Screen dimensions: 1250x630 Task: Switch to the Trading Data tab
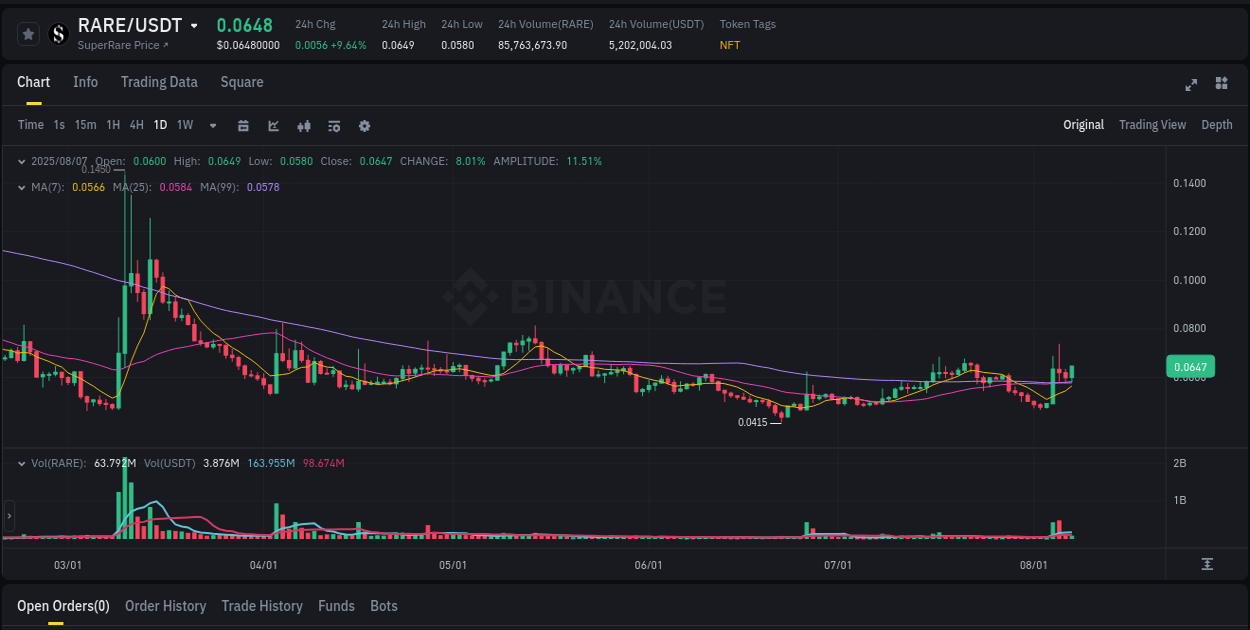pyautogui.click(x=159, y=82)
